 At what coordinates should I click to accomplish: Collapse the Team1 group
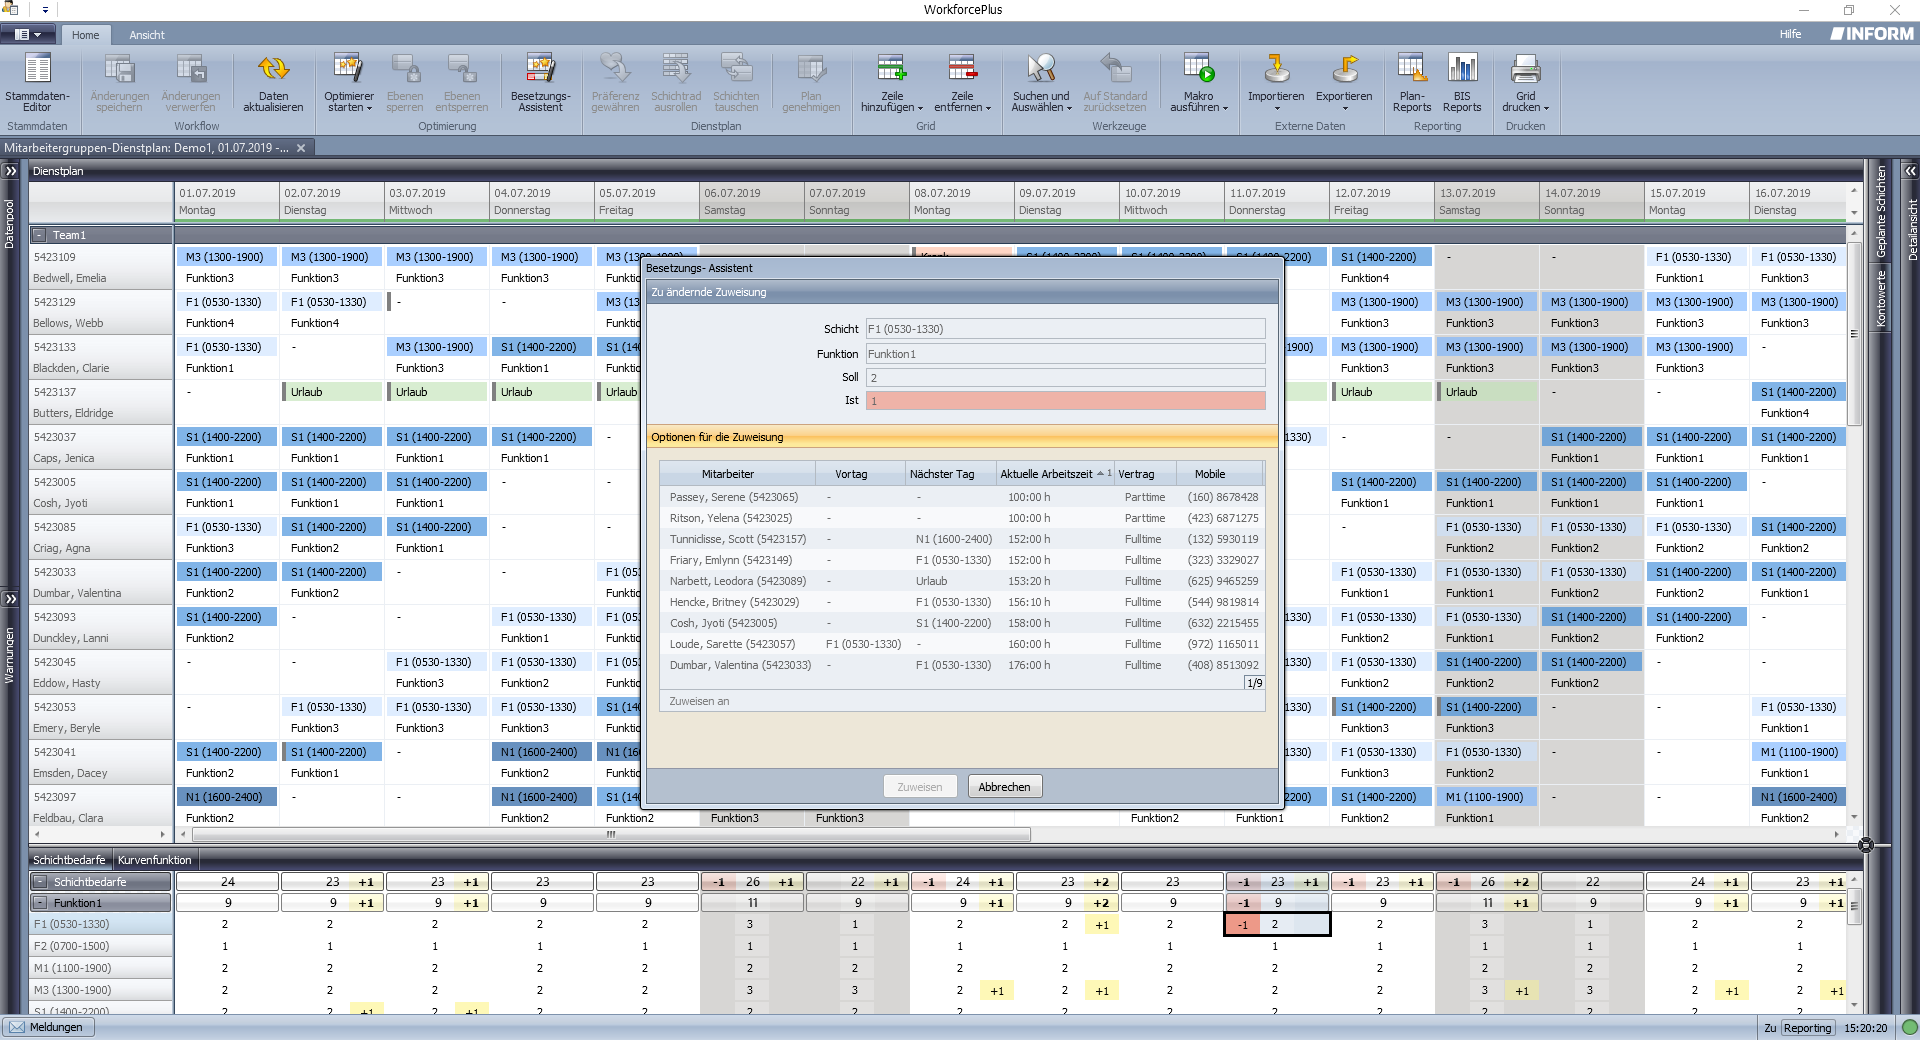tap(39, 236)
